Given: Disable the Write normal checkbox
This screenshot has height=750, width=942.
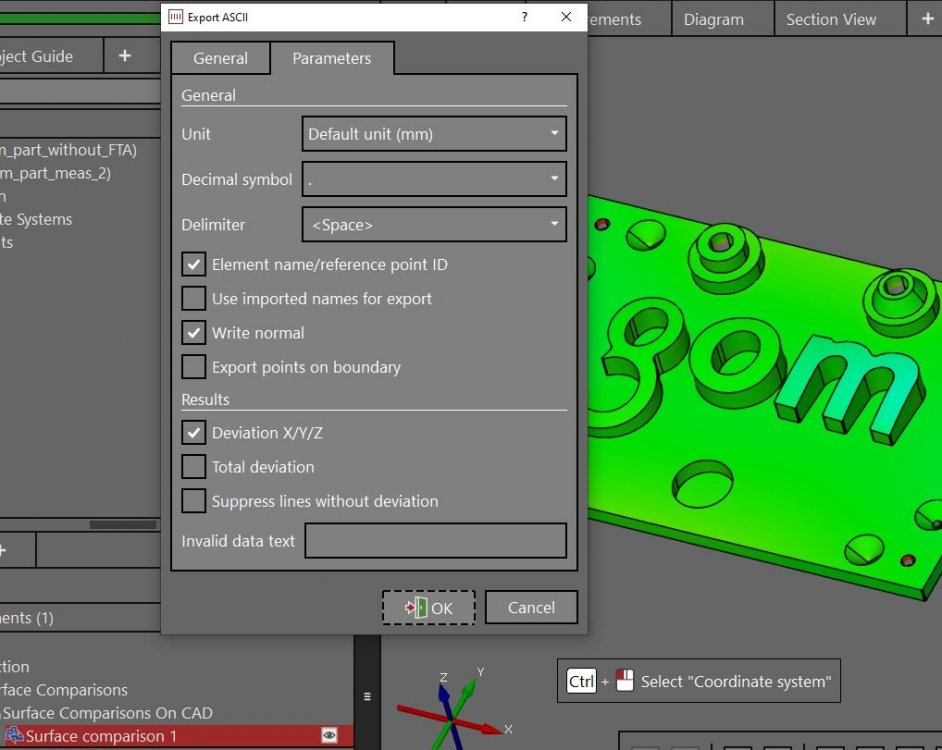Looking at the screenshot, I should coord(193,333).
